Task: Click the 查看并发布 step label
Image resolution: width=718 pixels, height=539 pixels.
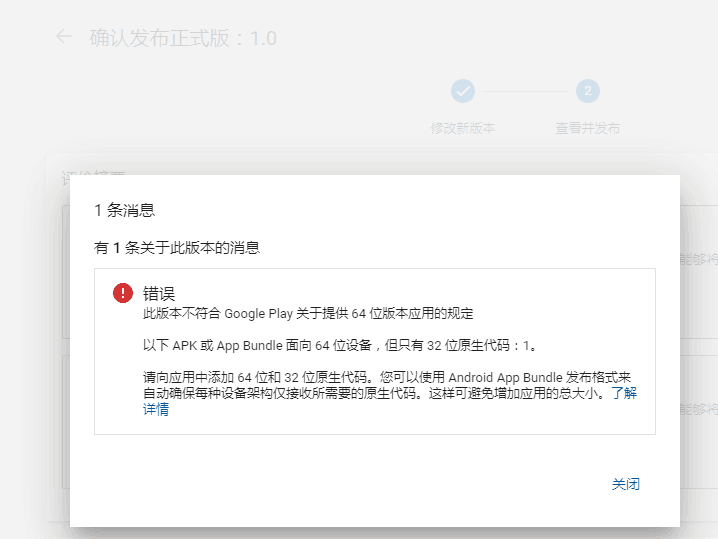Action: 587,128
